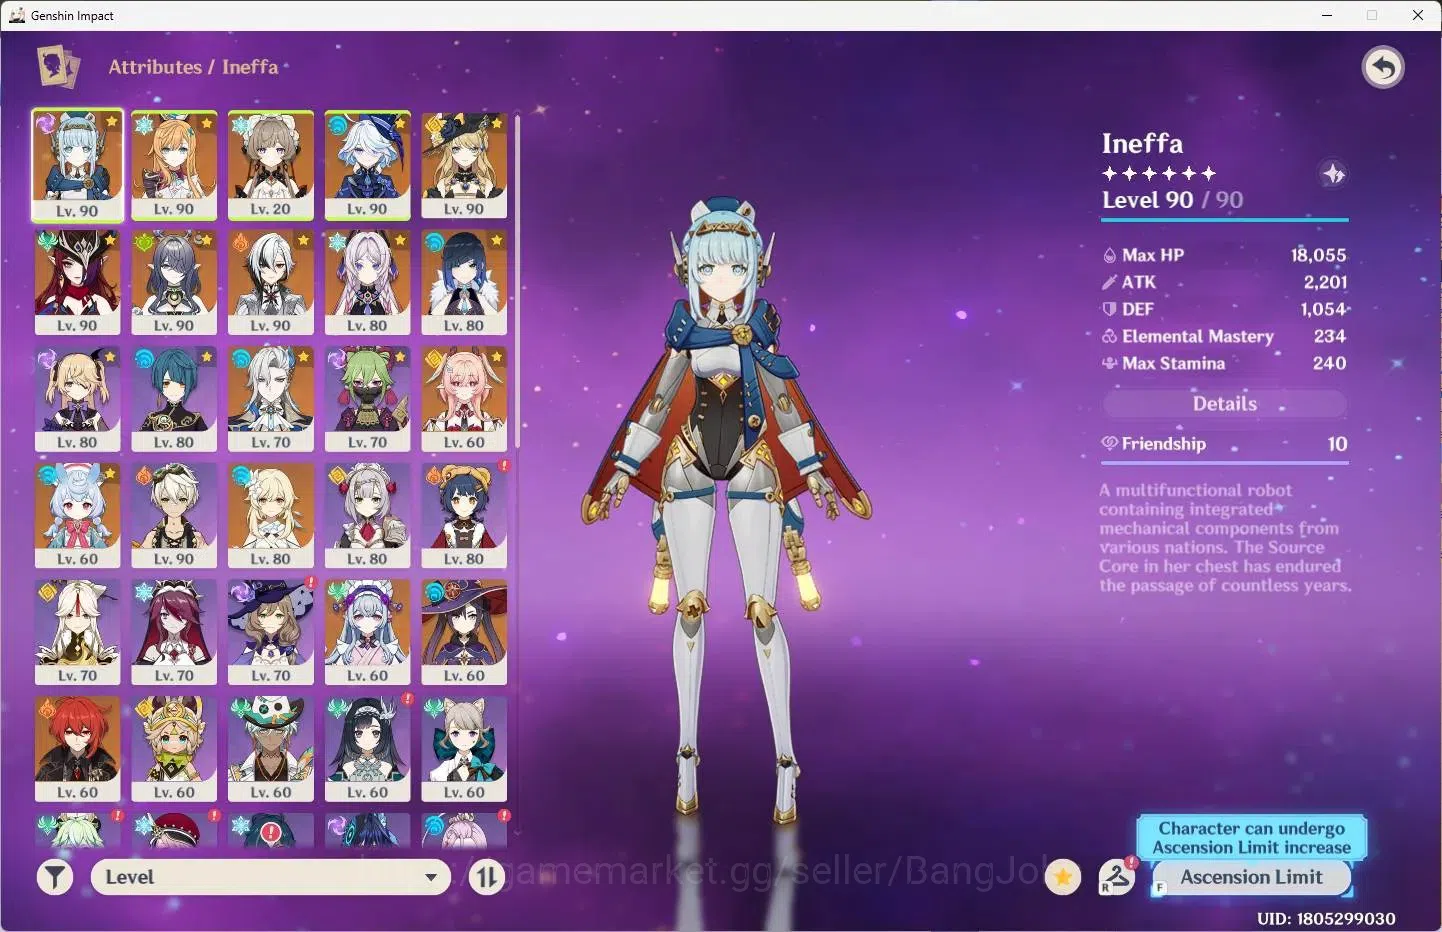Screen dimensions: 1442x932
Task: Click the DEF 1,054 stat row
Action: (x=1225, y=309)
